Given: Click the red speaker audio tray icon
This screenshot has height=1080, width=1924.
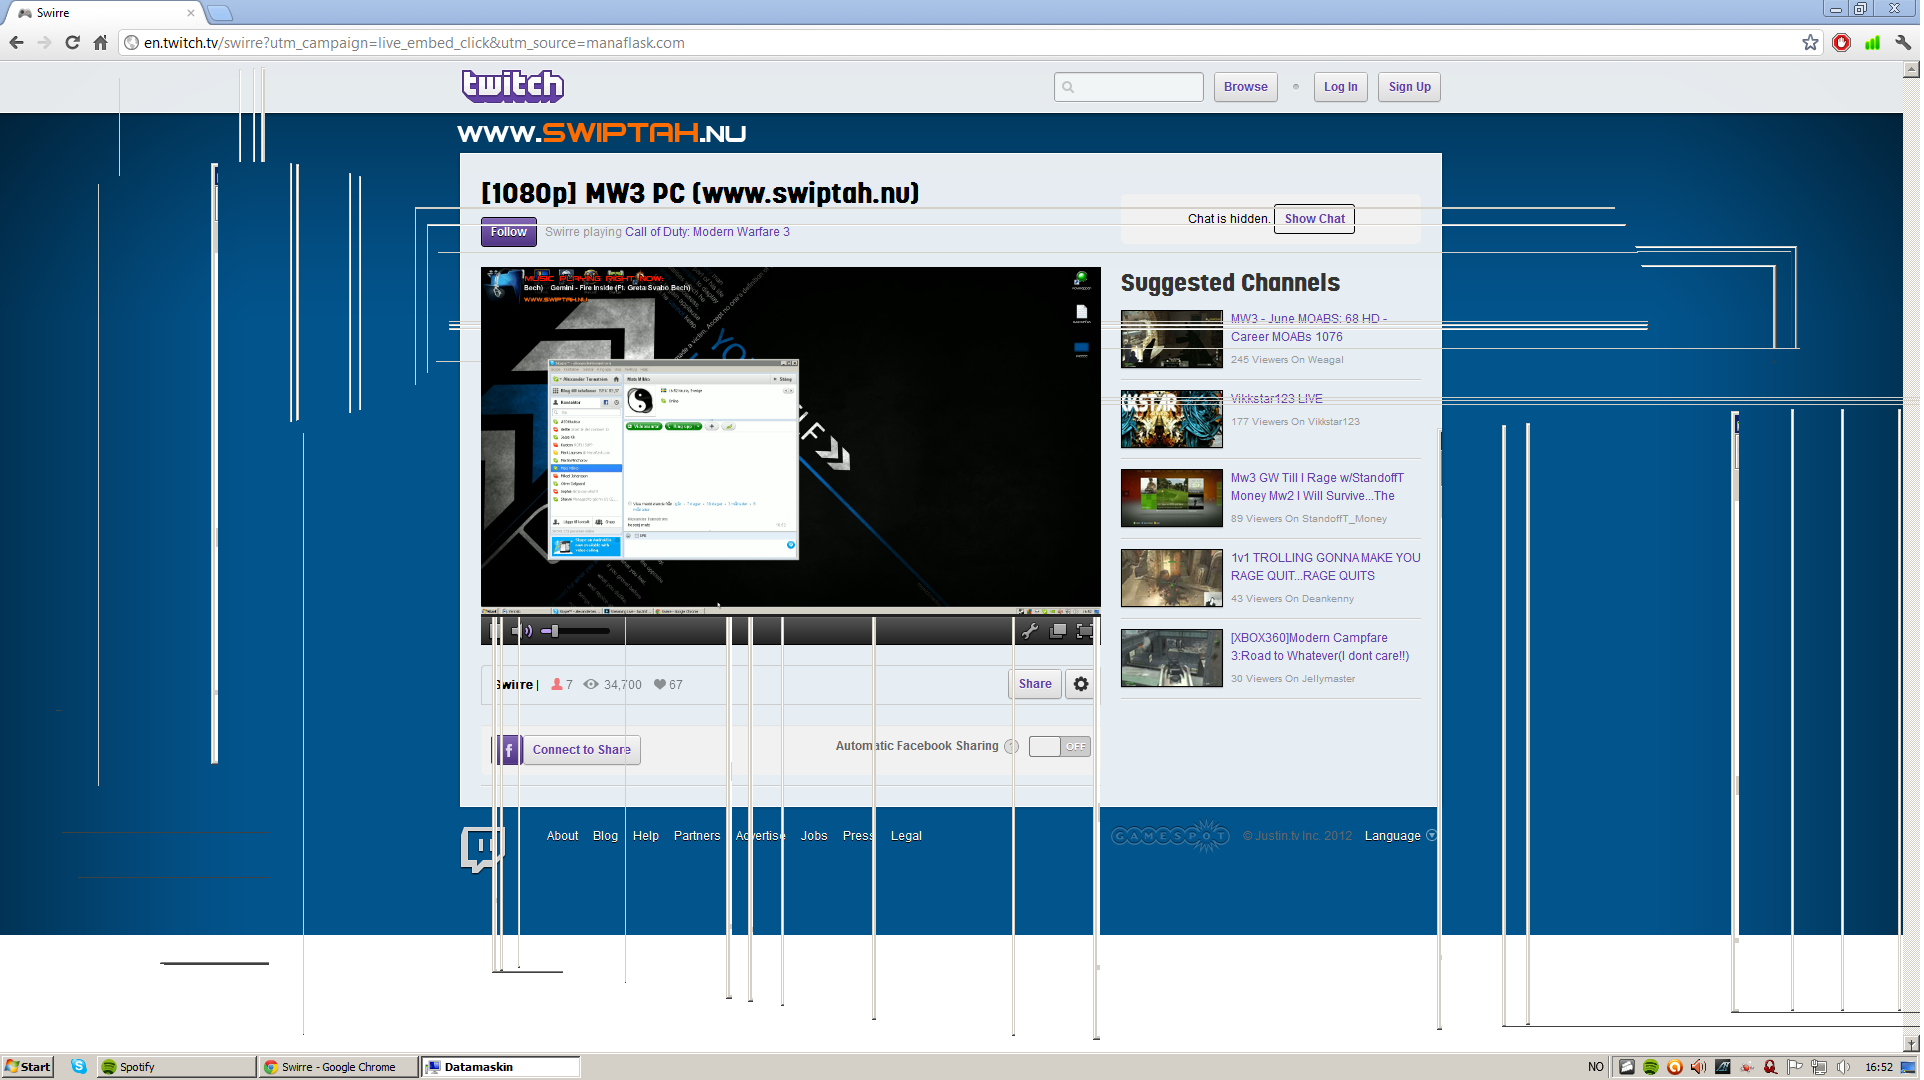Looking at the screenshot, I should 1699,1067.
